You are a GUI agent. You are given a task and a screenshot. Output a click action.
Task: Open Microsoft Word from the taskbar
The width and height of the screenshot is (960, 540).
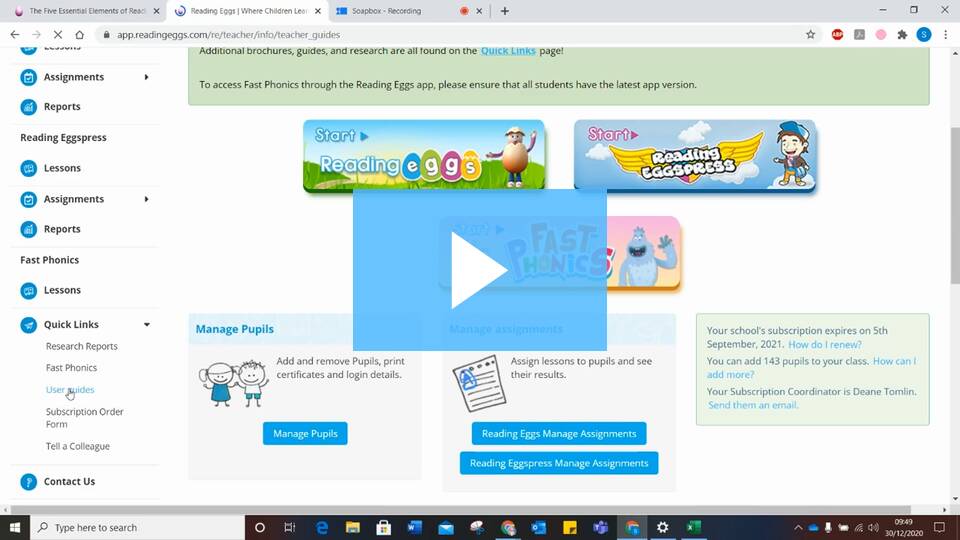coord(414,527)
